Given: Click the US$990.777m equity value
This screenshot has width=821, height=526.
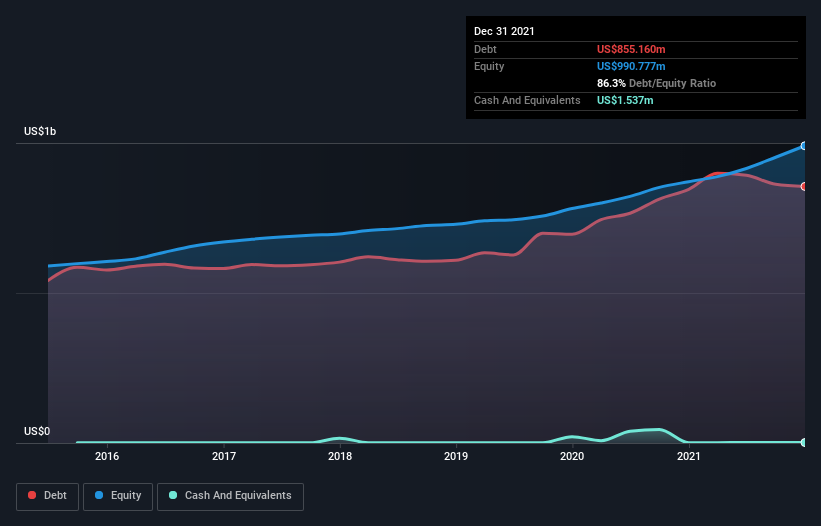Looking at the screenshot, I should (631, 66).
